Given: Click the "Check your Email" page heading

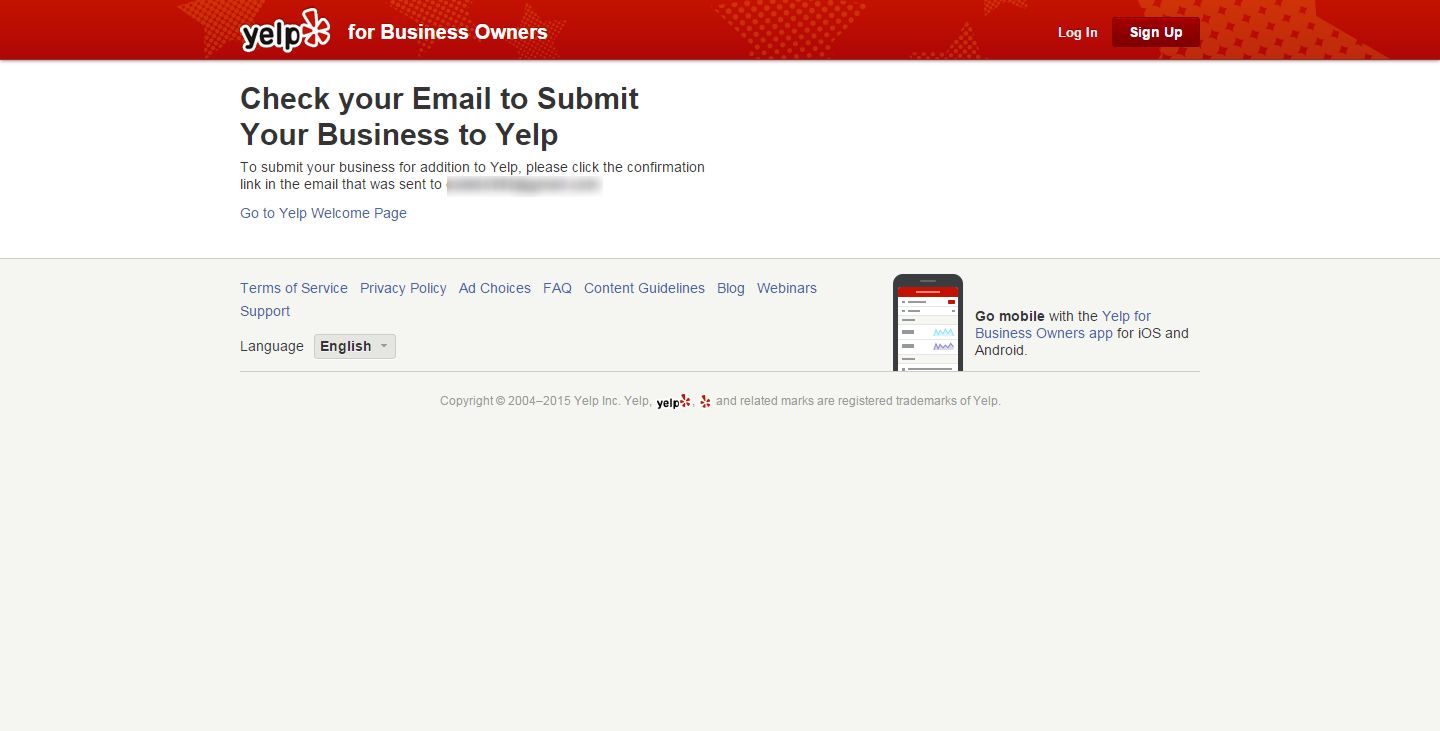Looking at the screenshot, I should (x=439, y=116).
